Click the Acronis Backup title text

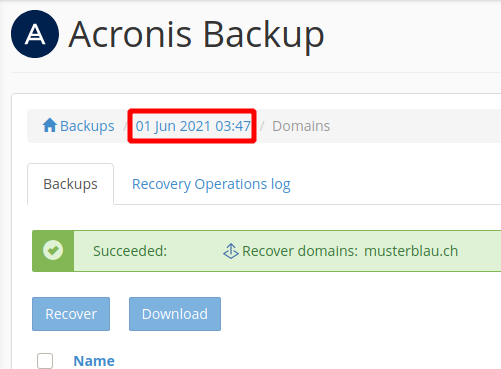(x=196, y=35)
